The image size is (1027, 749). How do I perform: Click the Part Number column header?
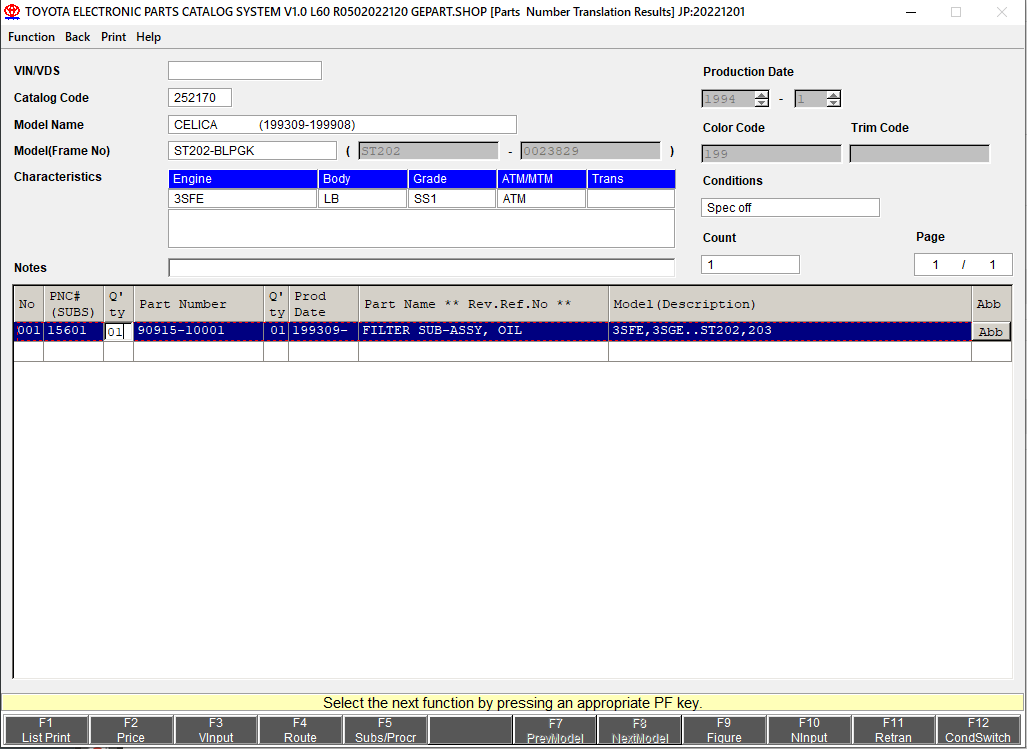[198, 304]
